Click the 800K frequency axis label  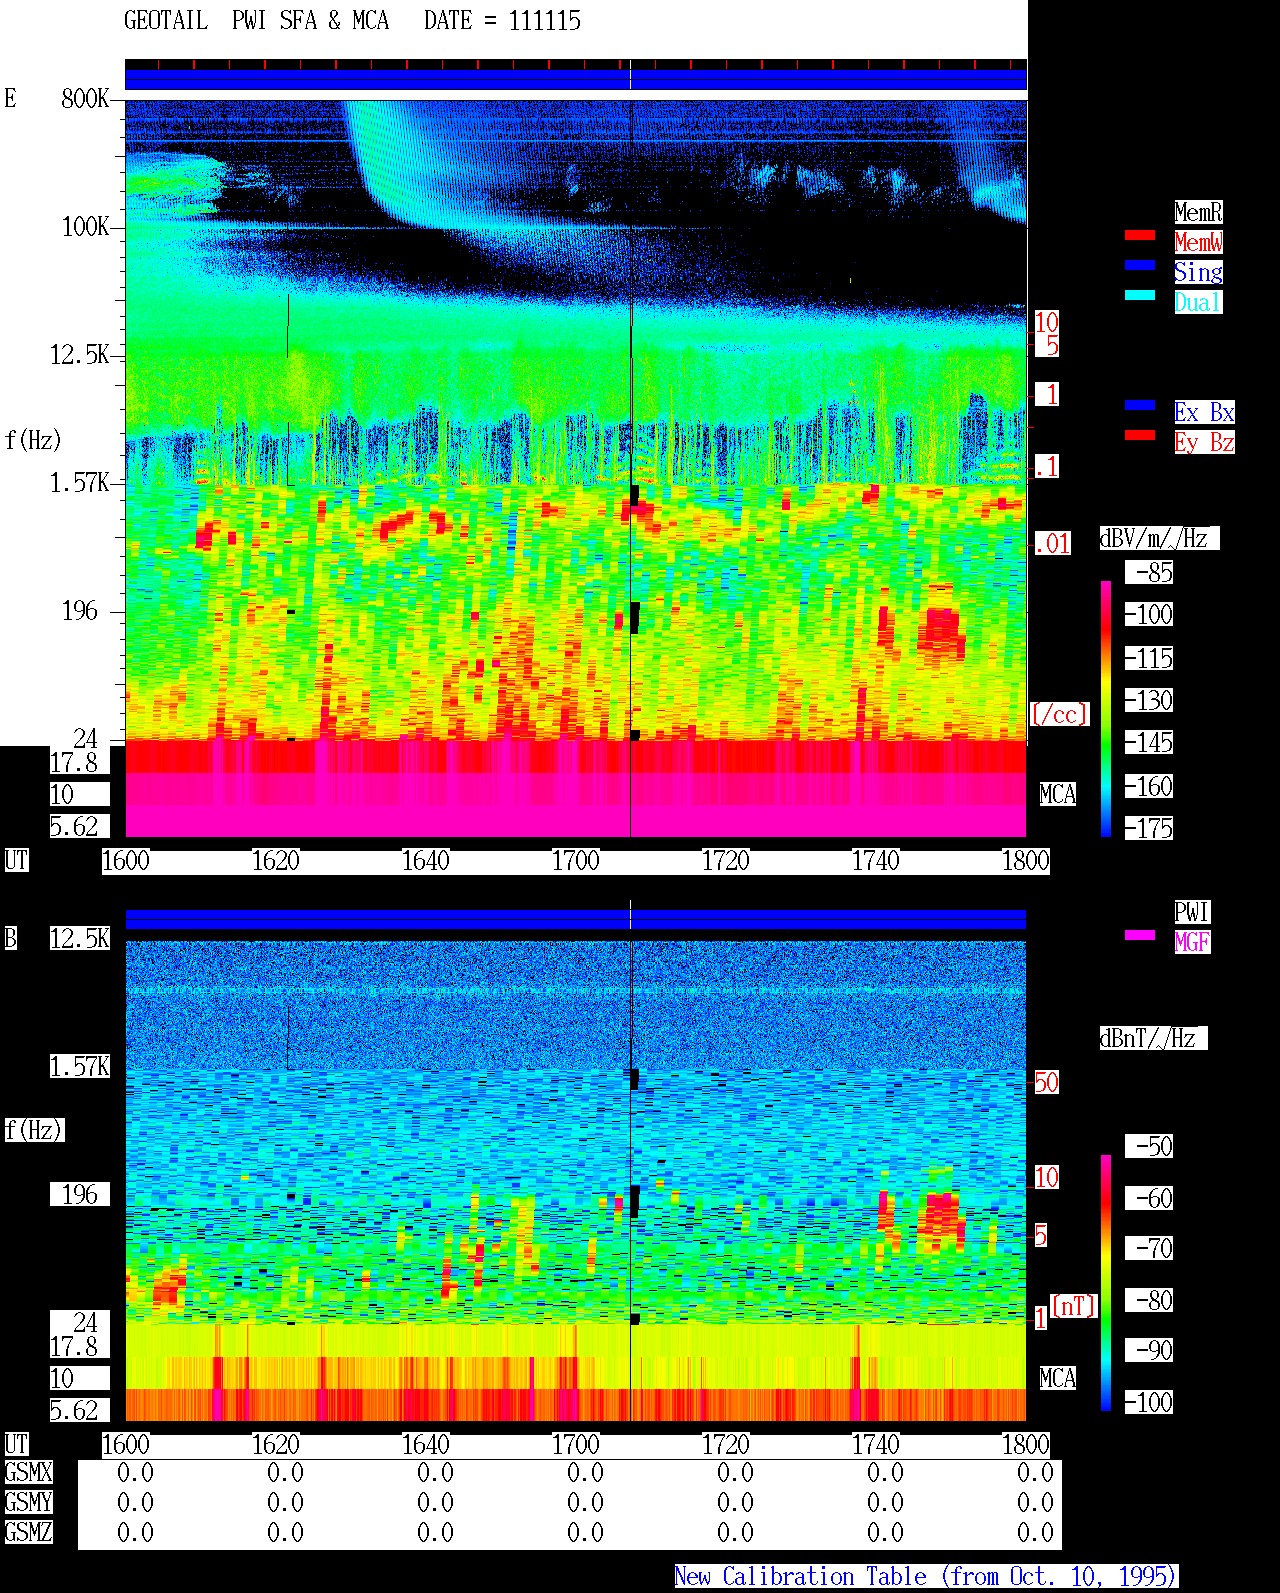point(85,99)
